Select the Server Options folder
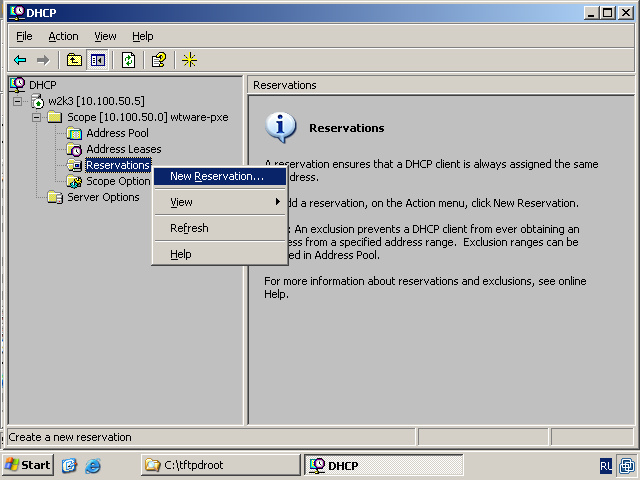 (102, 197)
